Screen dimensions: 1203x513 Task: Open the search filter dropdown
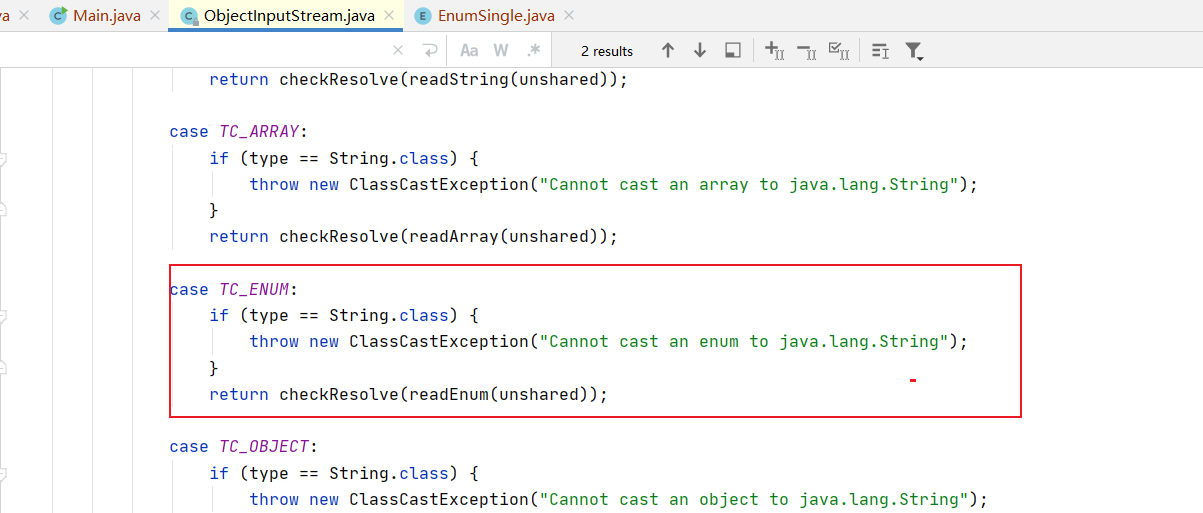[x=914, y=50]
